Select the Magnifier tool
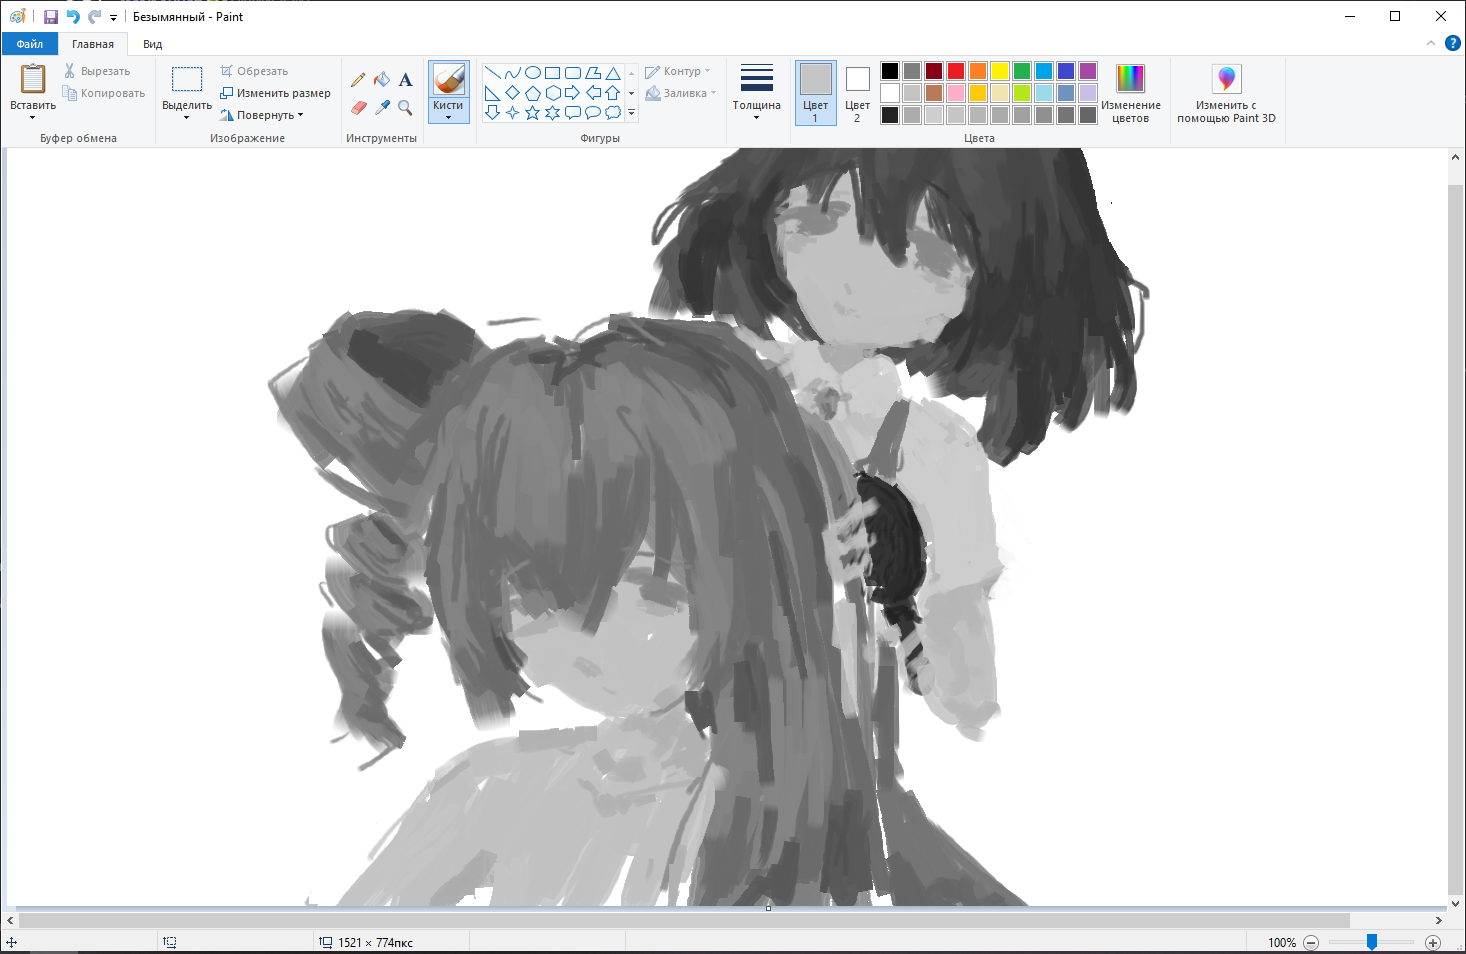Screen dimensions: 1466x954 click(x=405, y=107)
